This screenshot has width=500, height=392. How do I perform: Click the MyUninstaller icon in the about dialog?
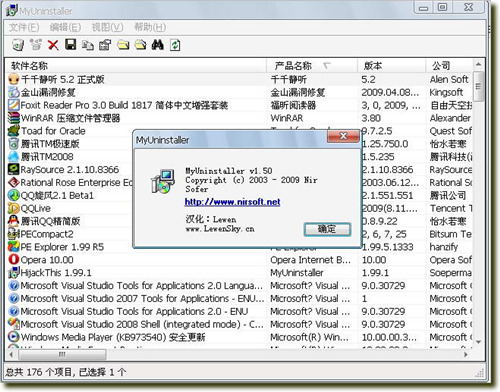point(163,182)
